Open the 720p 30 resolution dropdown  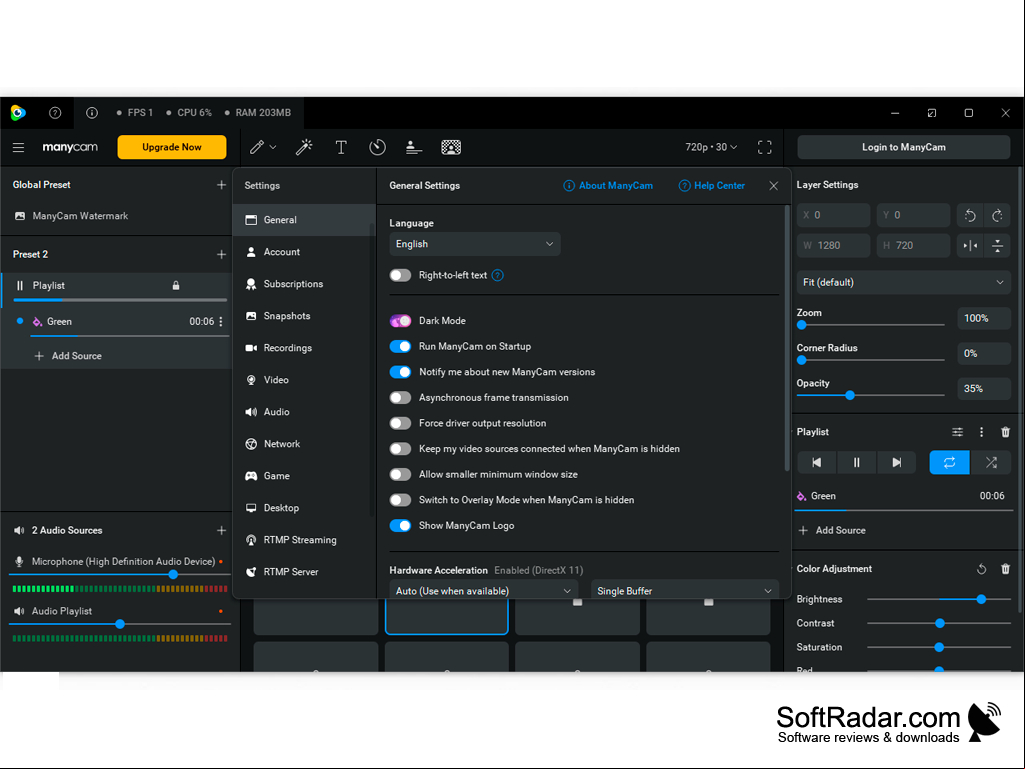[x=711, y=147]
